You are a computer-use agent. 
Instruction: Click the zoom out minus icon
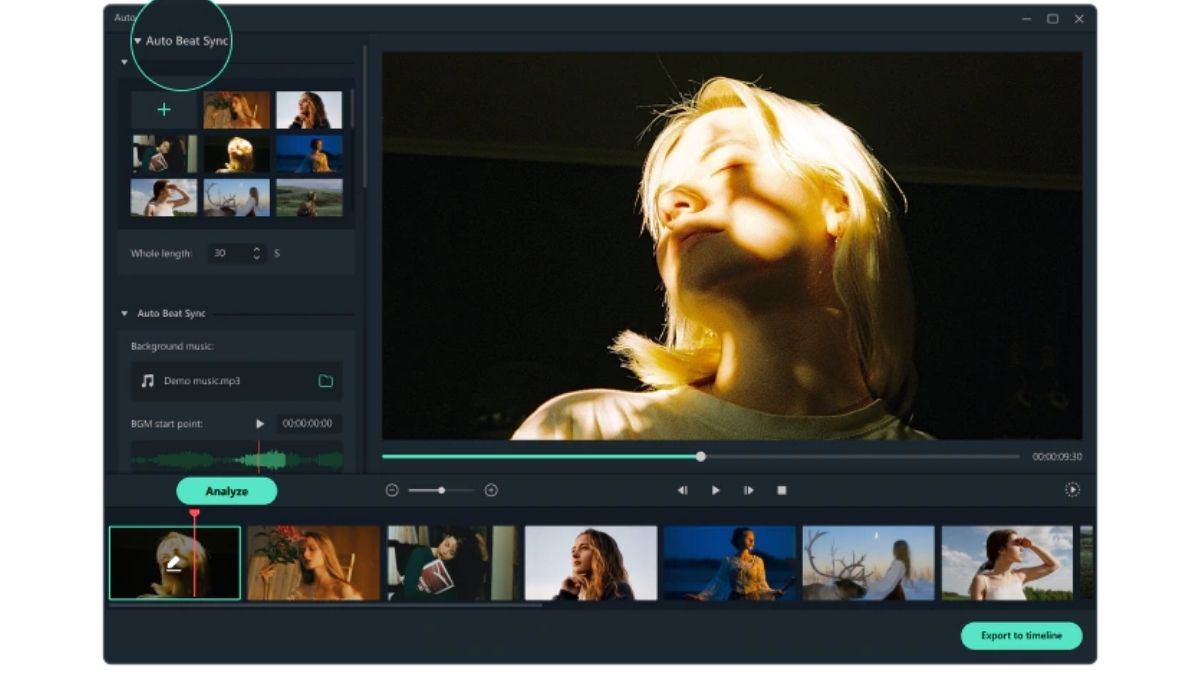tap(392, 490)
